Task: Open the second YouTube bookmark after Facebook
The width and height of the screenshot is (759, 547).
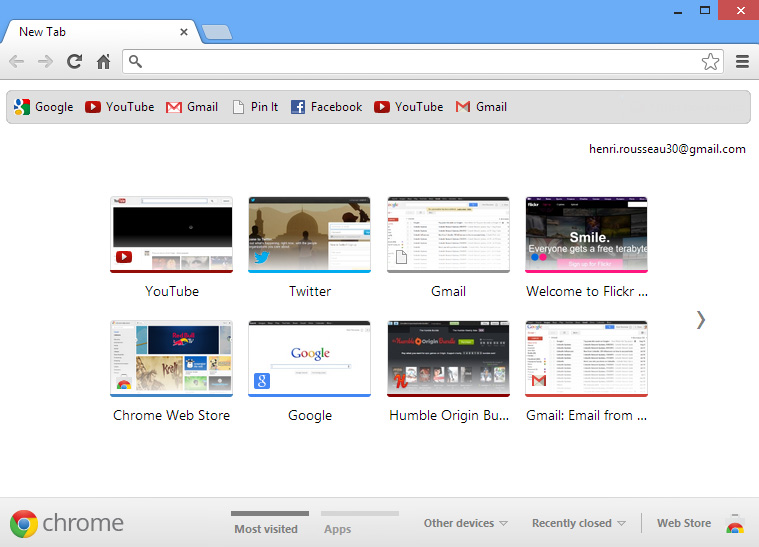Action: point(409,107)
